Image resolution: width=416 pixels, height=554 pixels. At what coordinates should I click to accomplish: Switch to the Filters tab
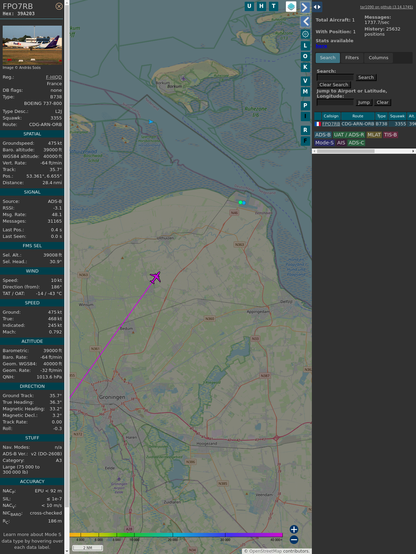352,58
